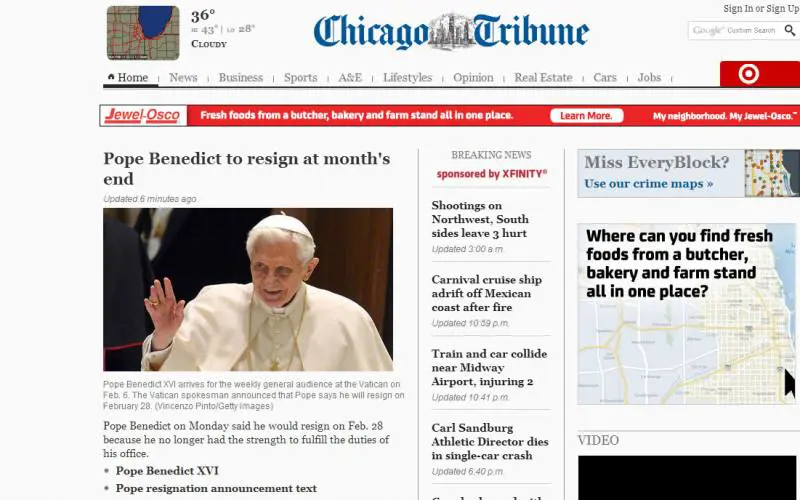Open the A&E section
The image size is (800, 500).
(350, 78)
